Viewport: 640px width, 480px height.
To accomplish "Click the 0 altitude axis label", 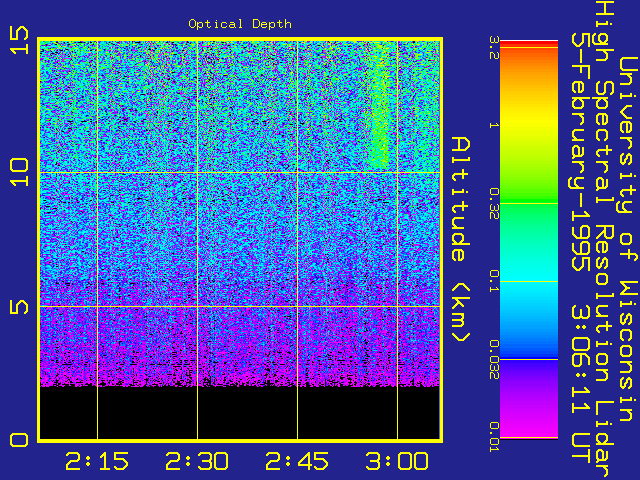I will [x=20, y=440].
